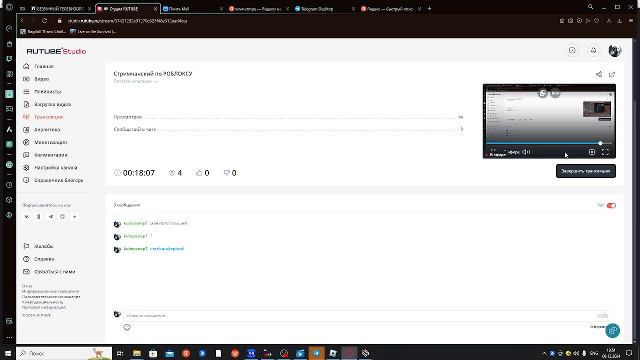This screenshot has height=360, width=640.
Task: Click the Монетизация coin icon
Action: [27, 142]
